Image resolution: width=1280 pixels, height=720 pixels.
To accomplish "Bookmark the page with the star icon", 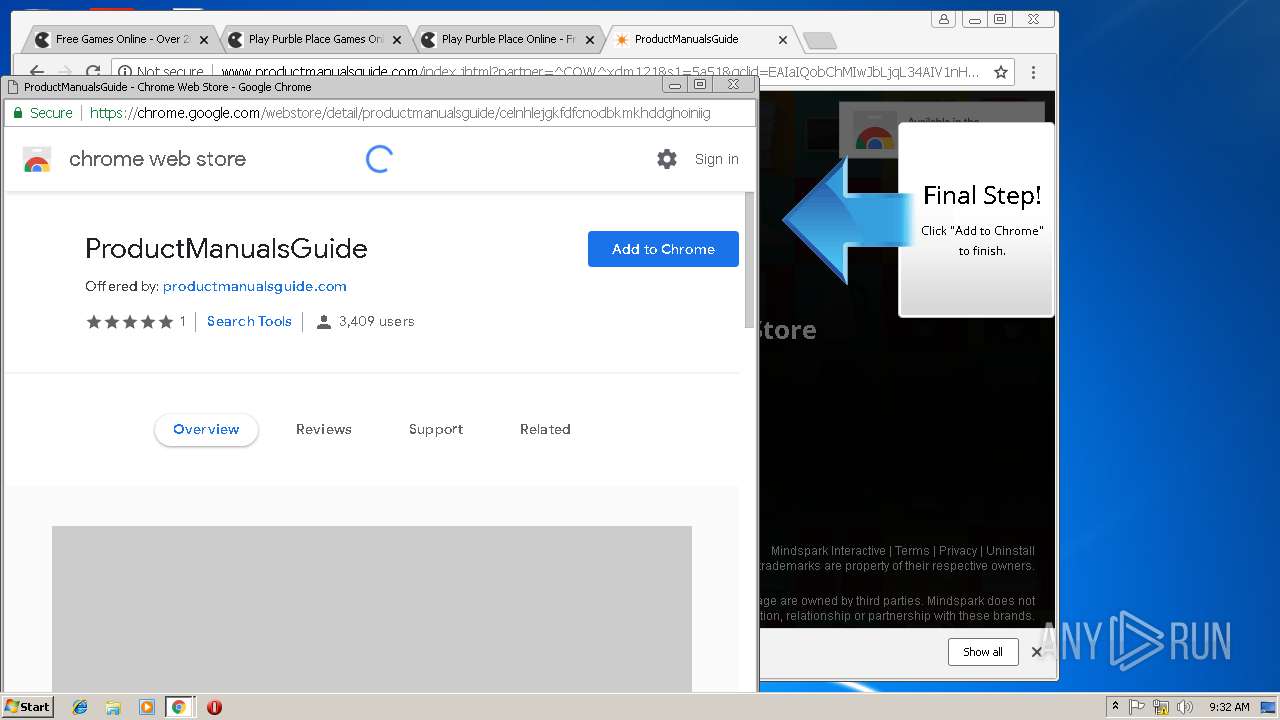I will (1000, 72).
